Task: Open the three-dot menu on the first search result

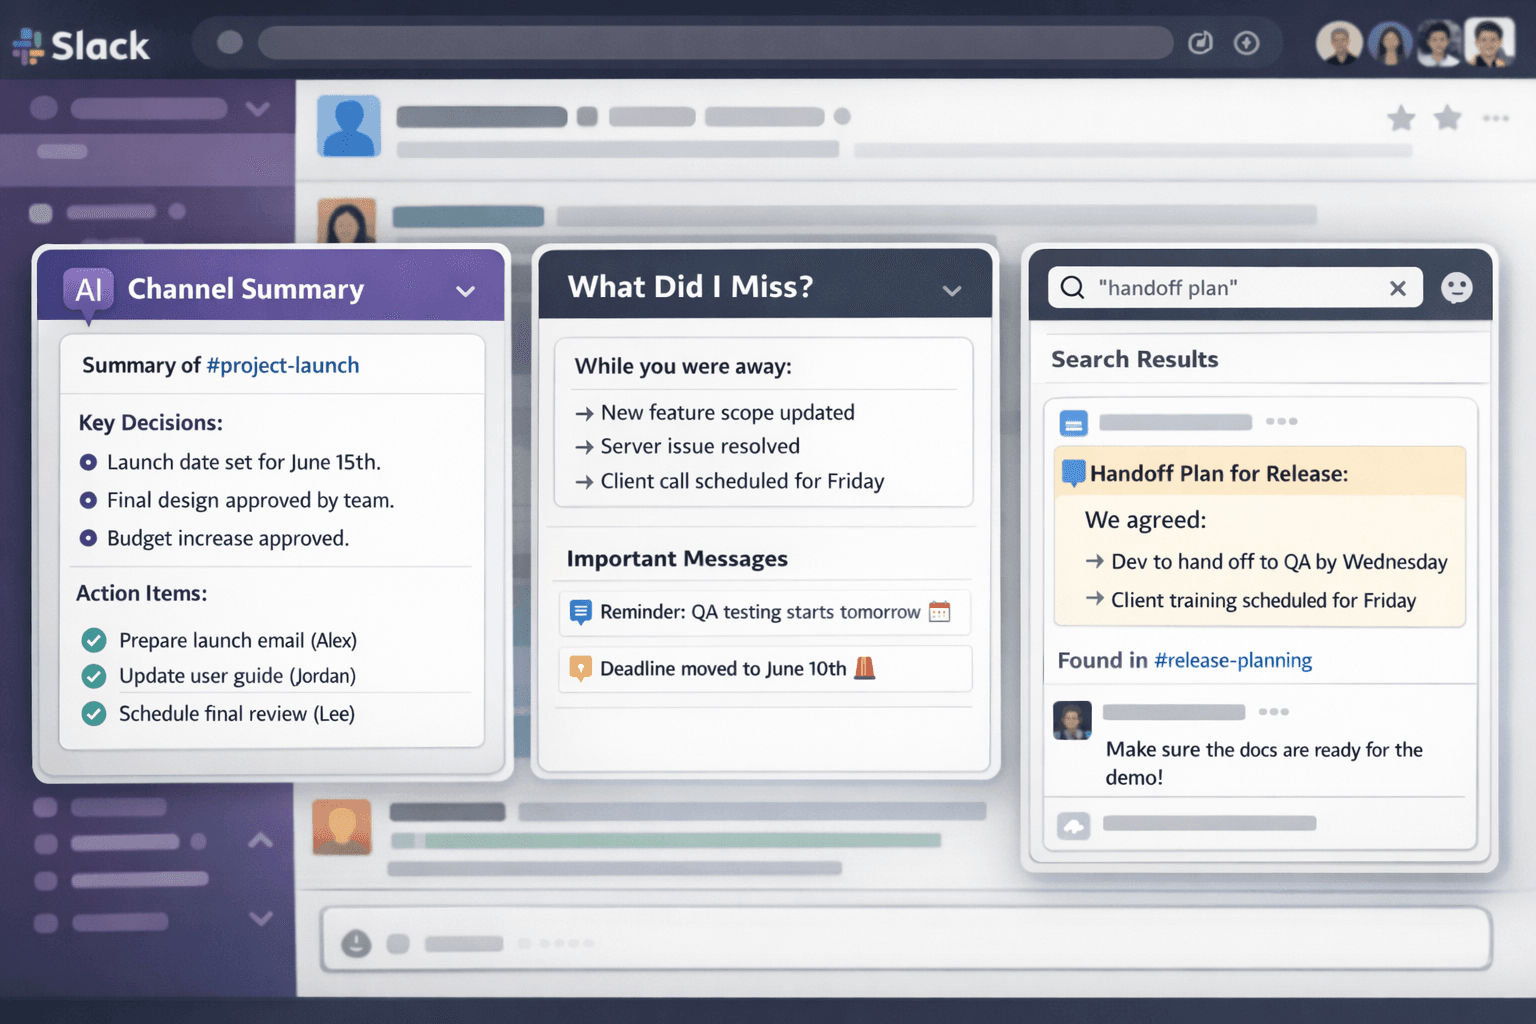Action: coord(1281,422)
